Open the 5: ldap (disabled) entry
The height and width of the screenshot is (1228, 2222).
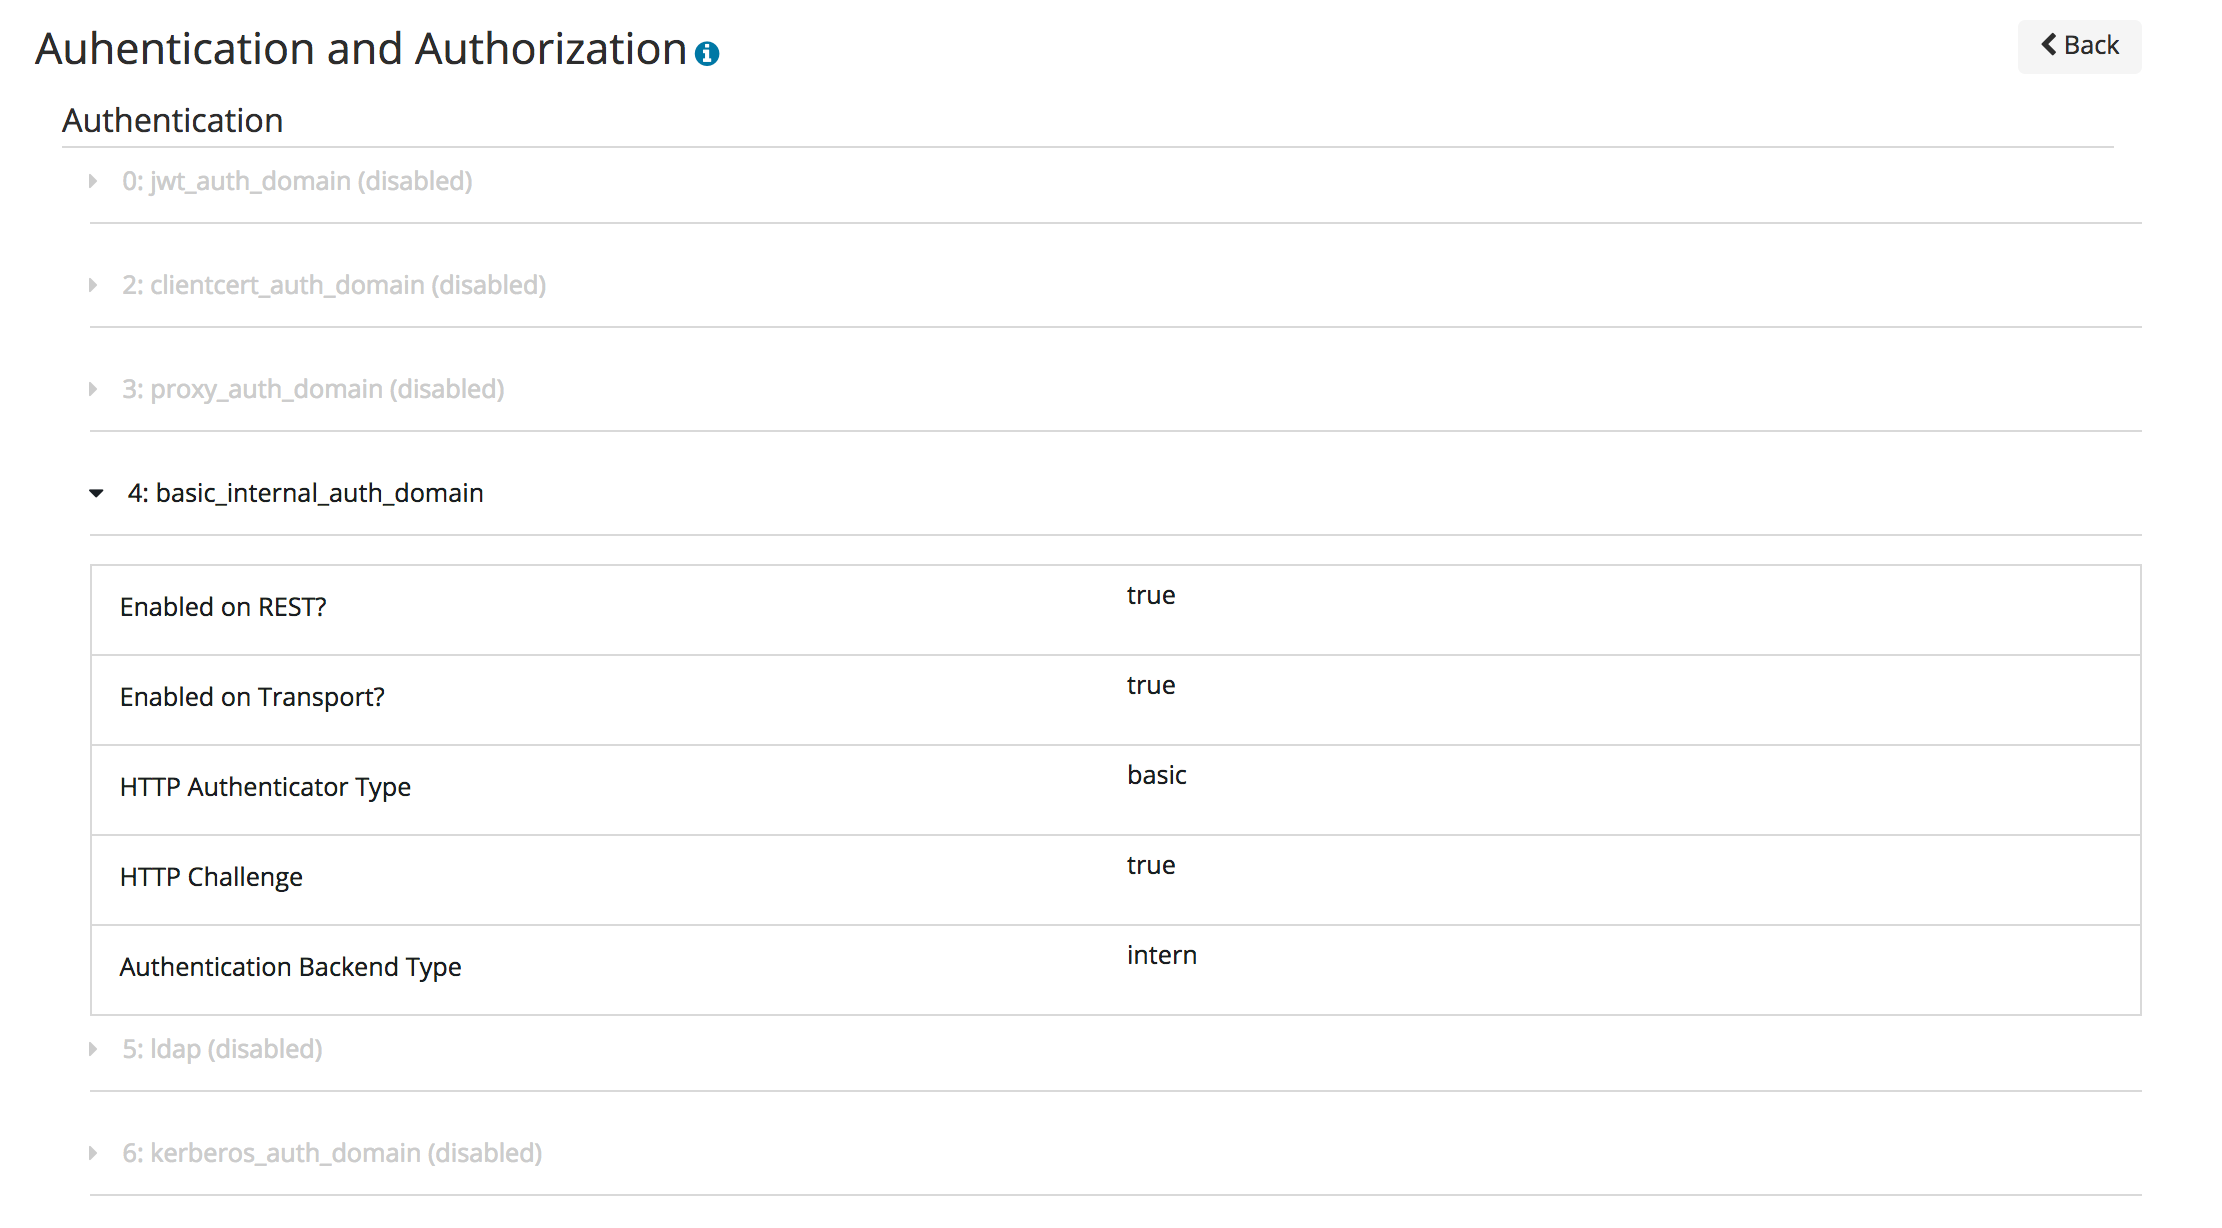click(222, 1049)
